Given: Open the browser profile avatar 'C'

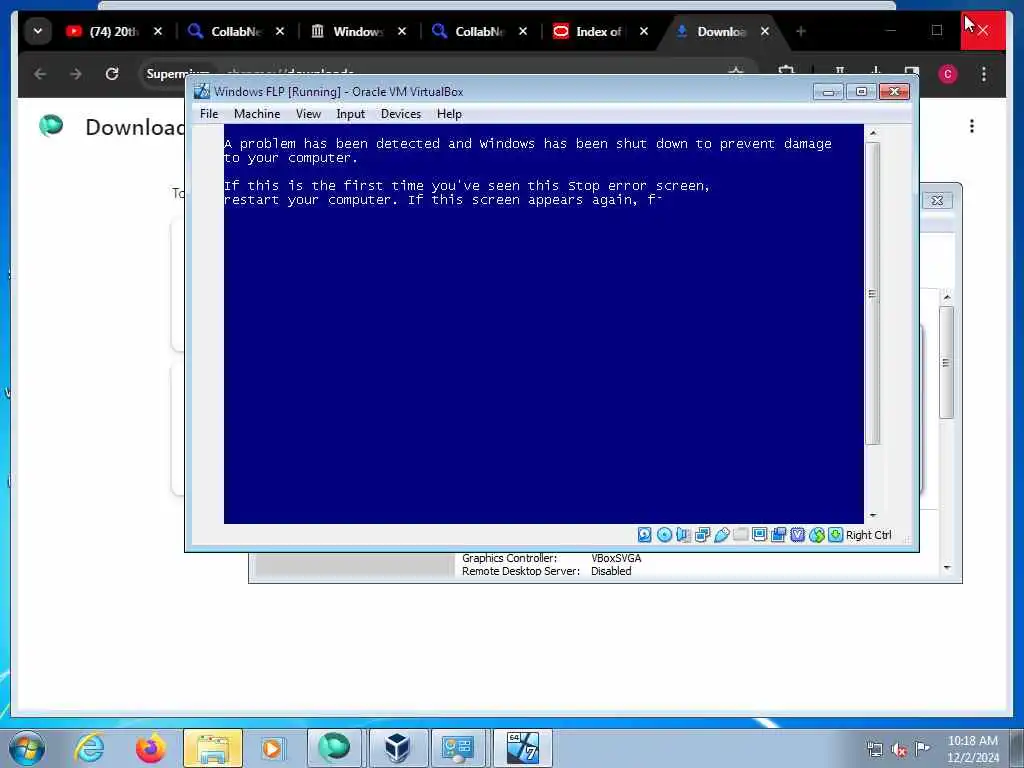Looking at the screenshot, I should tap(948, 74).
